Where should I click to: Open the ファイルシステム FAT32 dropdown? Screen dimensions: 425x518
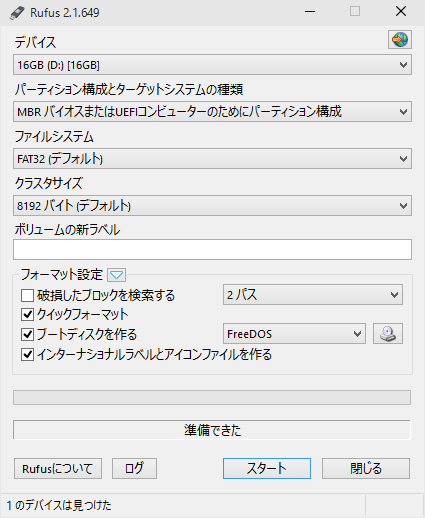(212, 159)
